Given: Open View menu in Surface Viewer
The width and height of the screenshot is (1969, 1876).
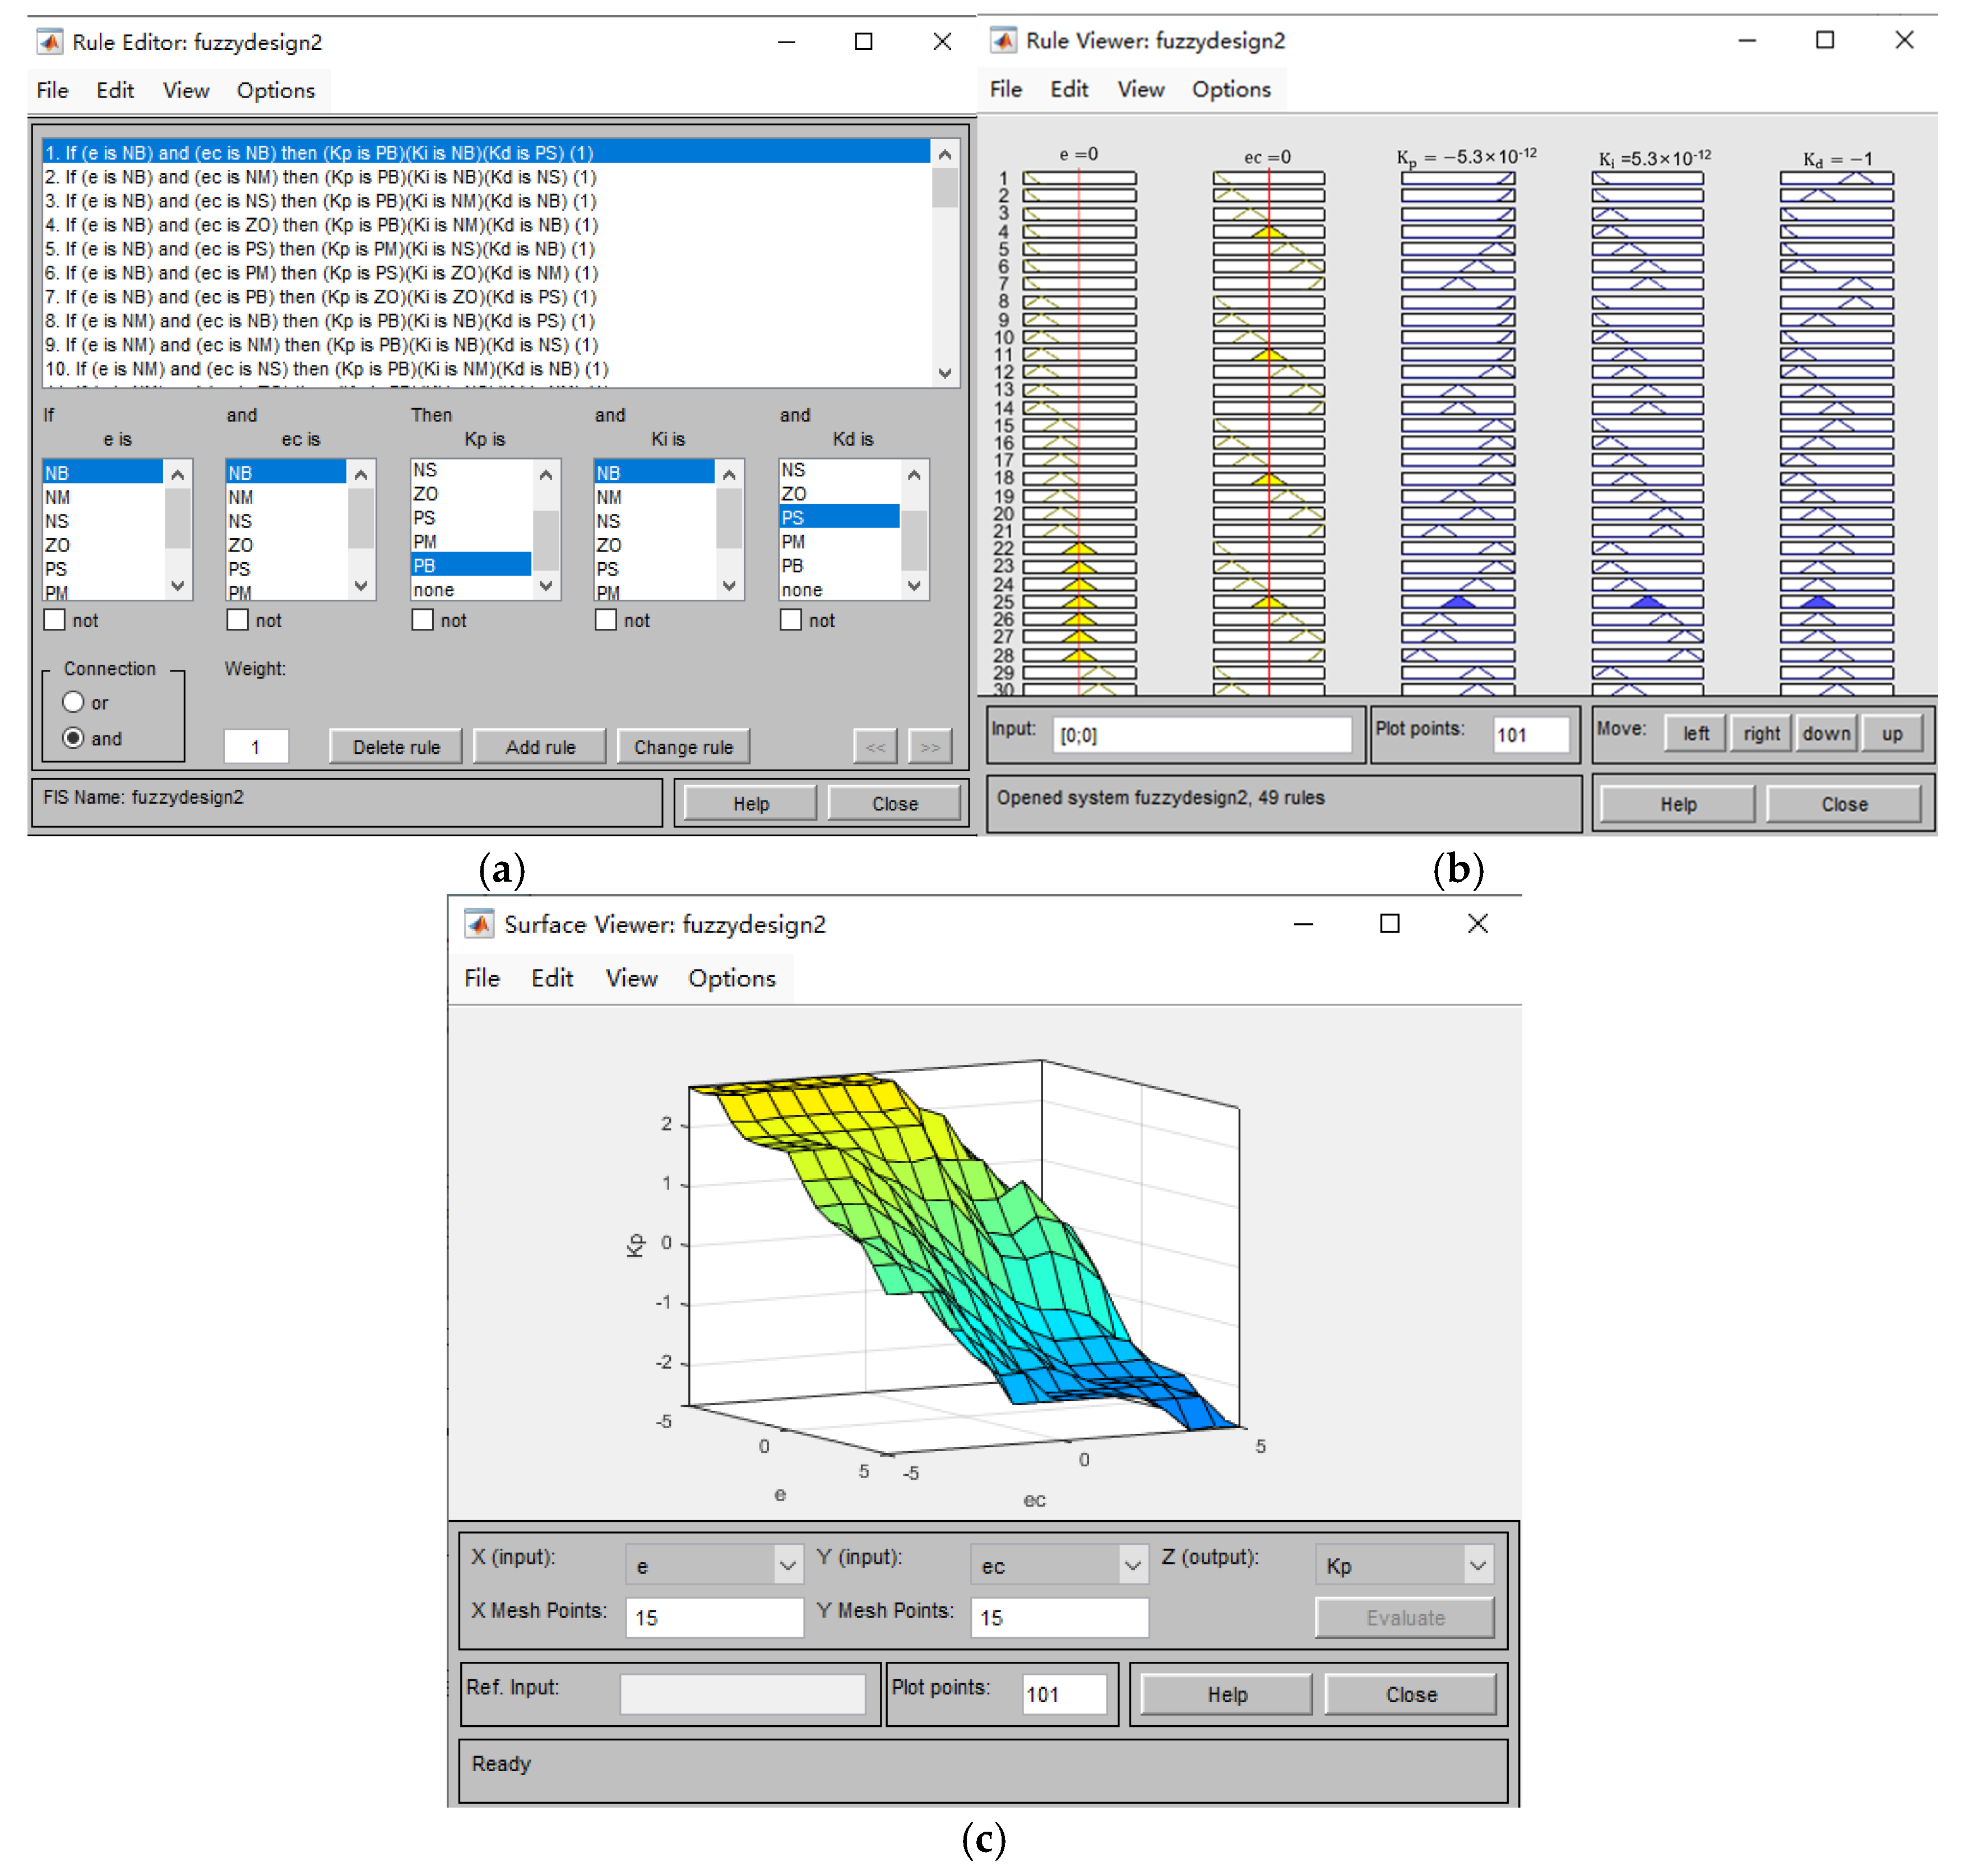Looking at the screenshot, I should tap(631, 978).
